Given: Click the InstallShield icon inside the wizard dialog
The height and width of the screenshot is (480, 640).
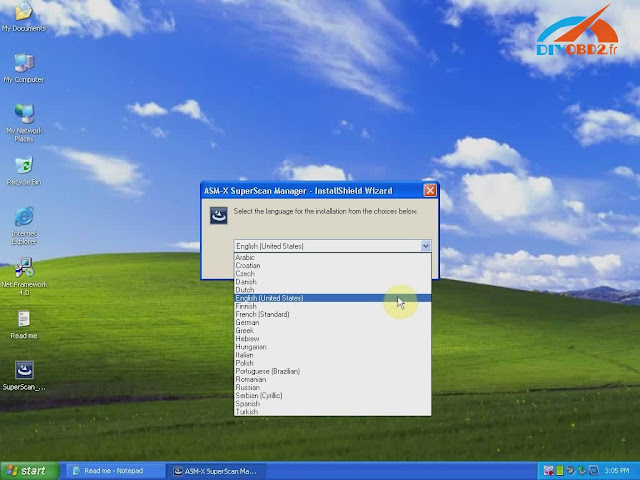Looking at the screenshot, I should click(218, 215).
